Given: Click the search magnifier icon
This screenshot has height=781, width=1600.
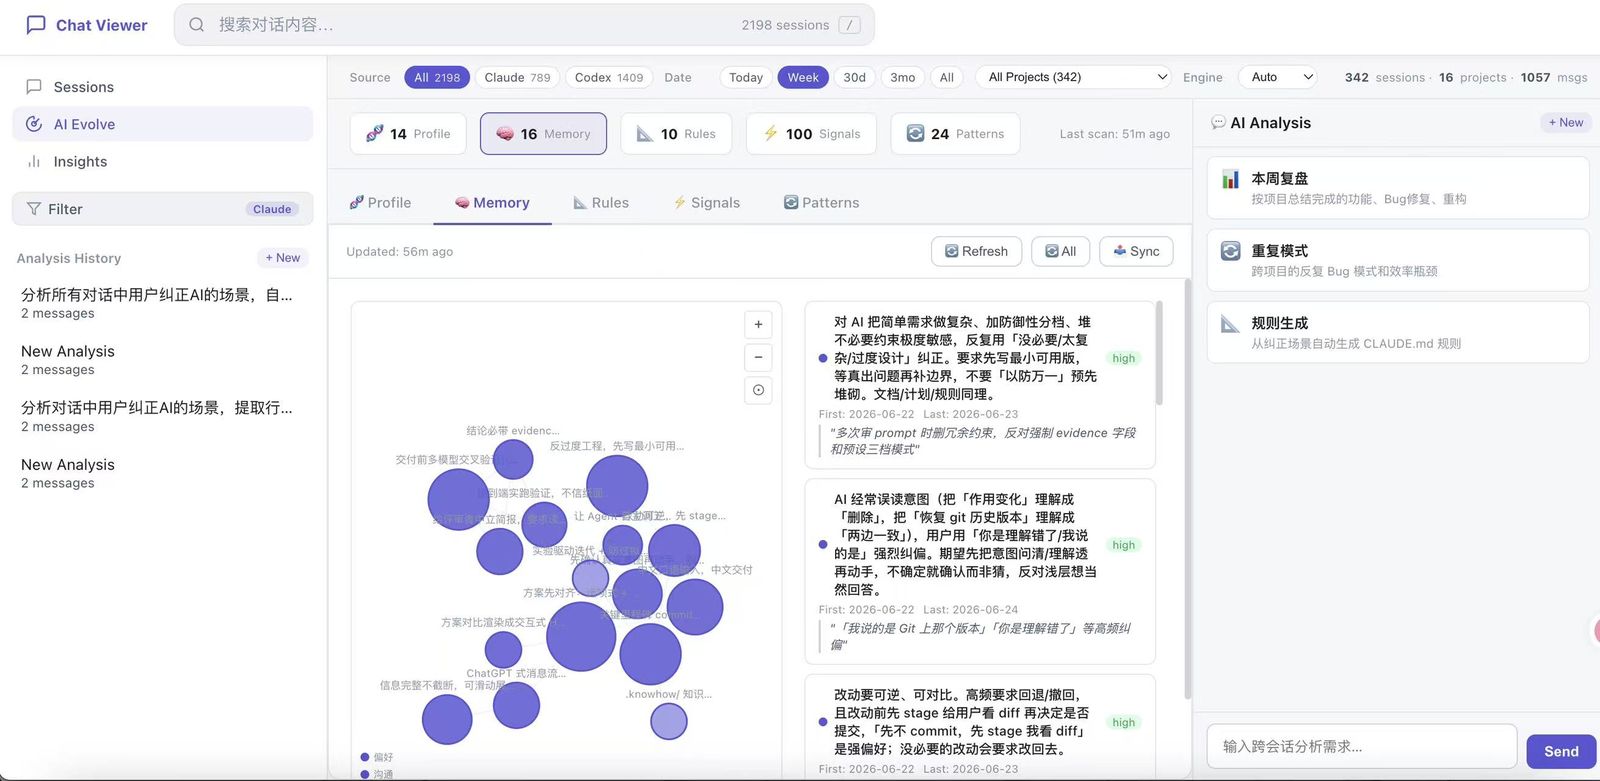Looking at the screenshot, I should [x=197, y=25].
